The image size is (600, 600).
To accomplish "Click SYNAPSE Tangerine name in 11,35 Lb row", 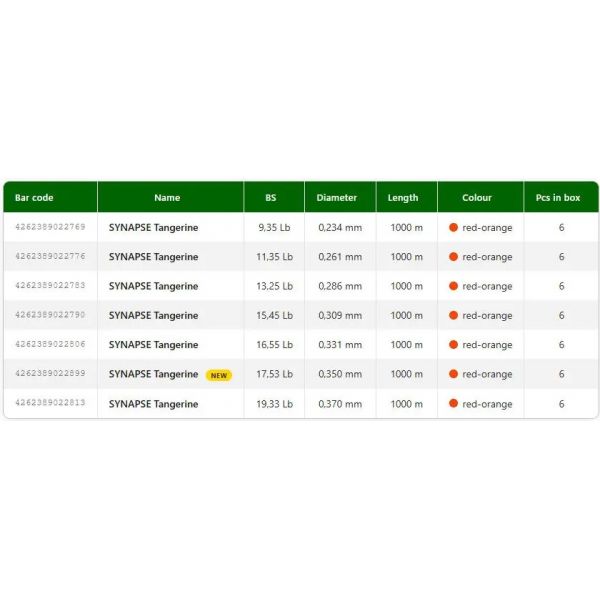I will pyautogui.click(x=153, y=257).
